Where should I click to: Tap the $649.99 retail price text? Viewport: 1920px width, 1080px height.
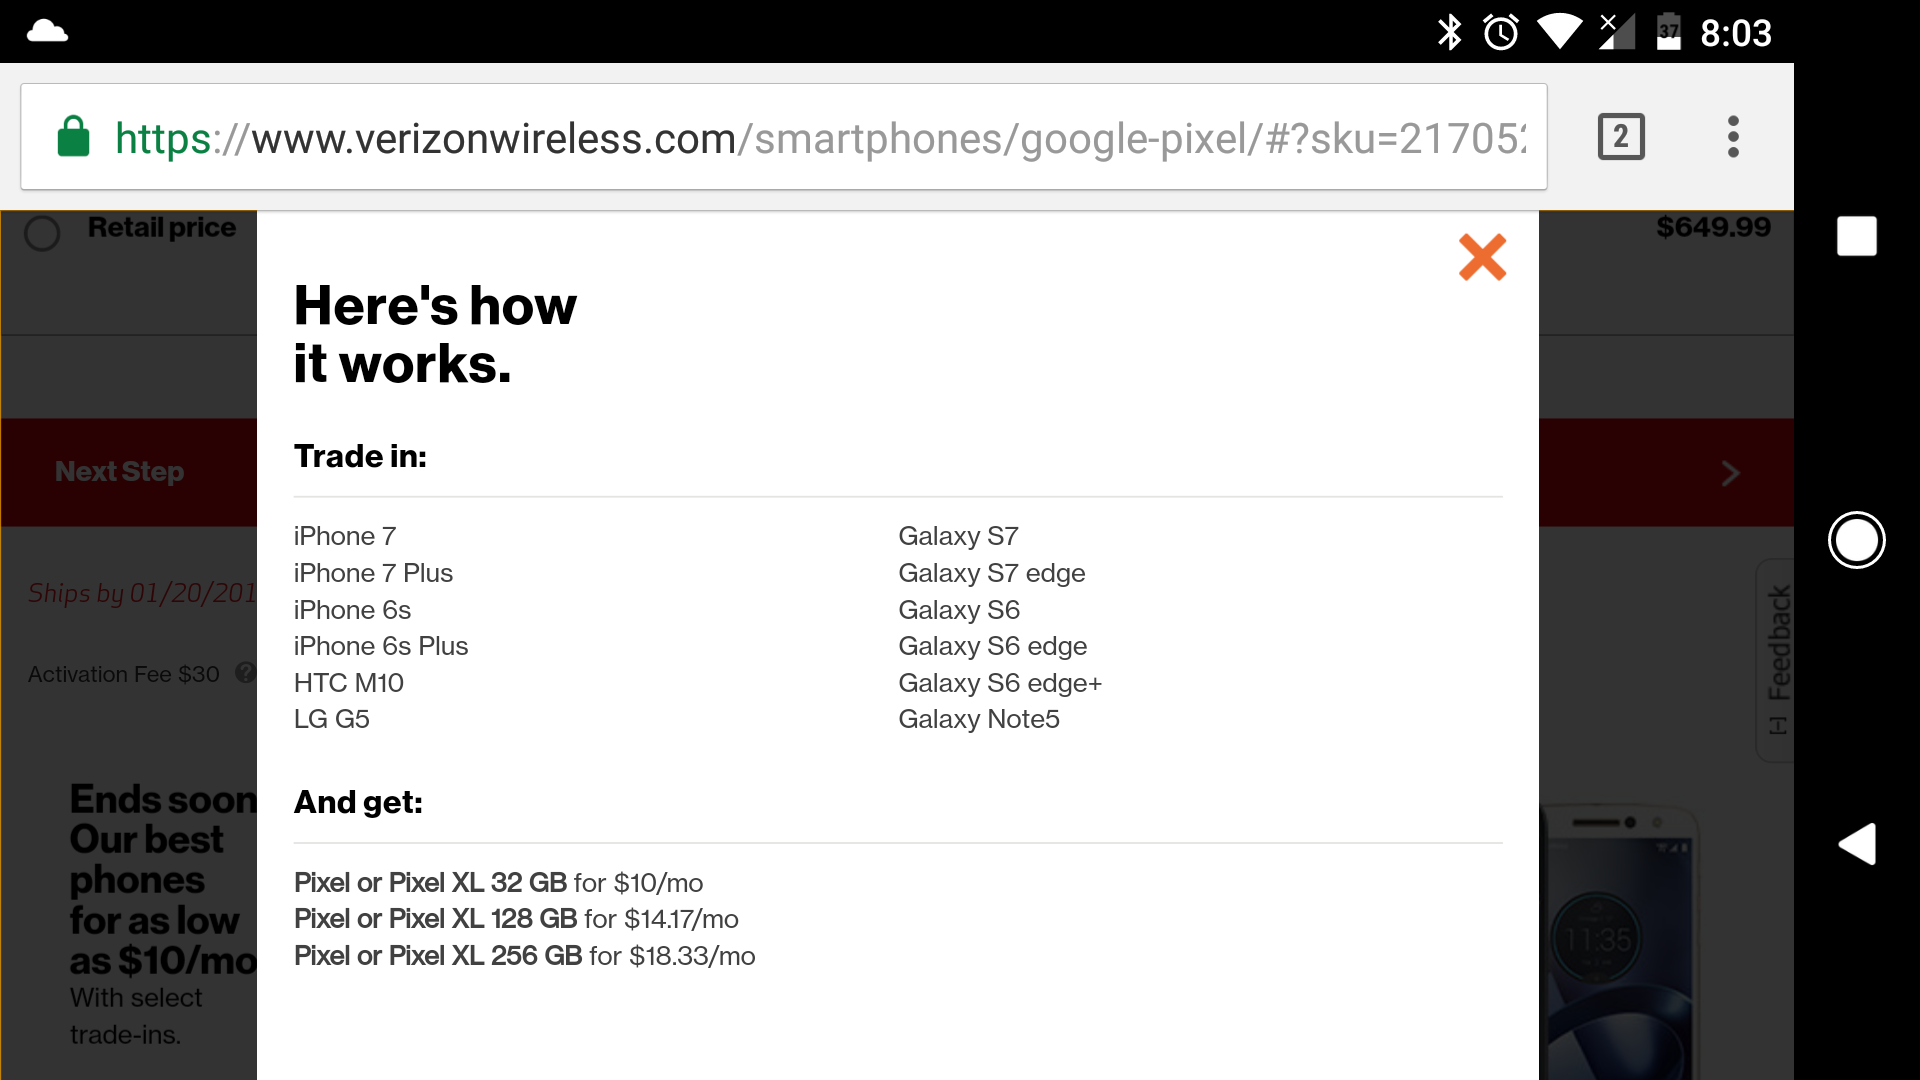(1714, 227)
